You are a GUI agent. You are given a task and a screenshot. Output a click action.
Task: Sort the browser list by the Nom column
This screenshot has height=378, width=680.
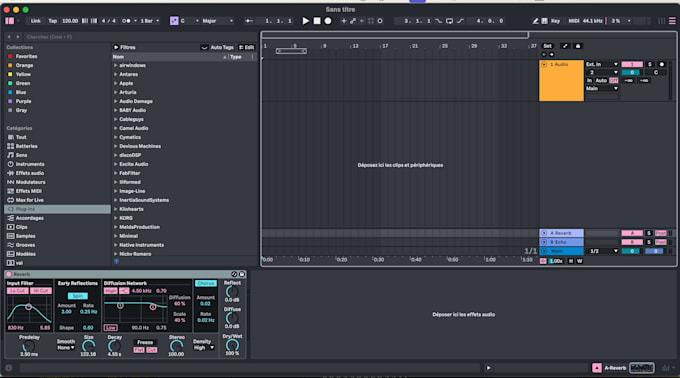(170, 57)
